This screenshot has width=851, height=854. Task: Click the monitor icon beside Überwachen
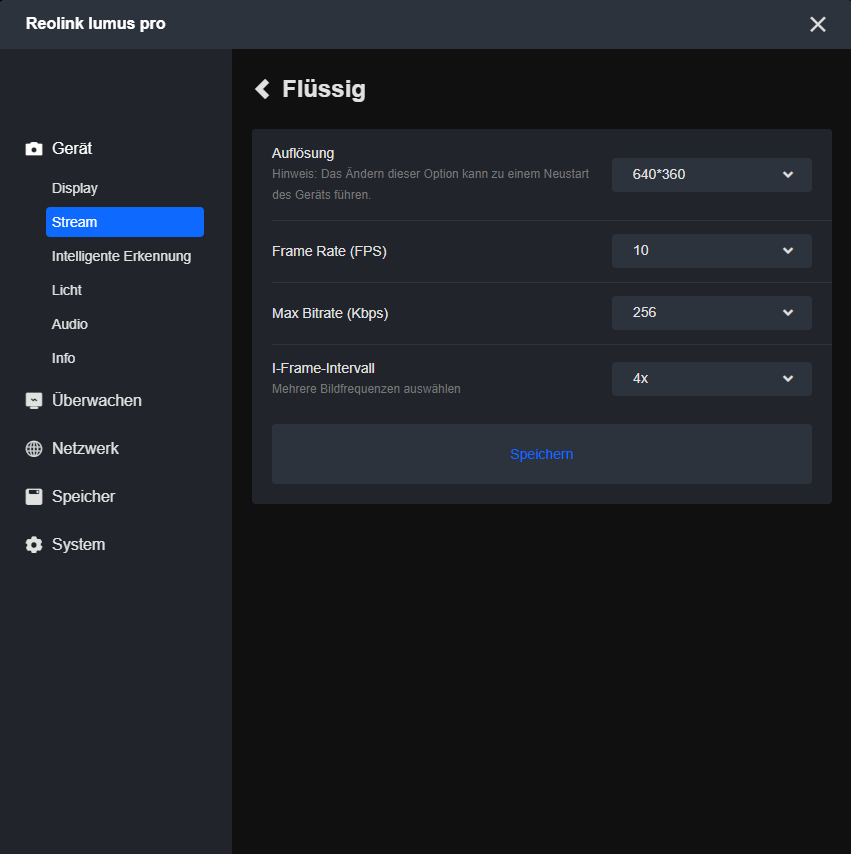(34, 401)
